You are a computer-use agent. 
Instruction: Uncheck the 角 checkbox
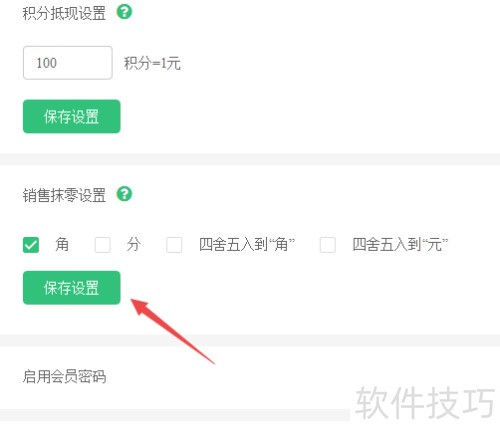point(31,245)
